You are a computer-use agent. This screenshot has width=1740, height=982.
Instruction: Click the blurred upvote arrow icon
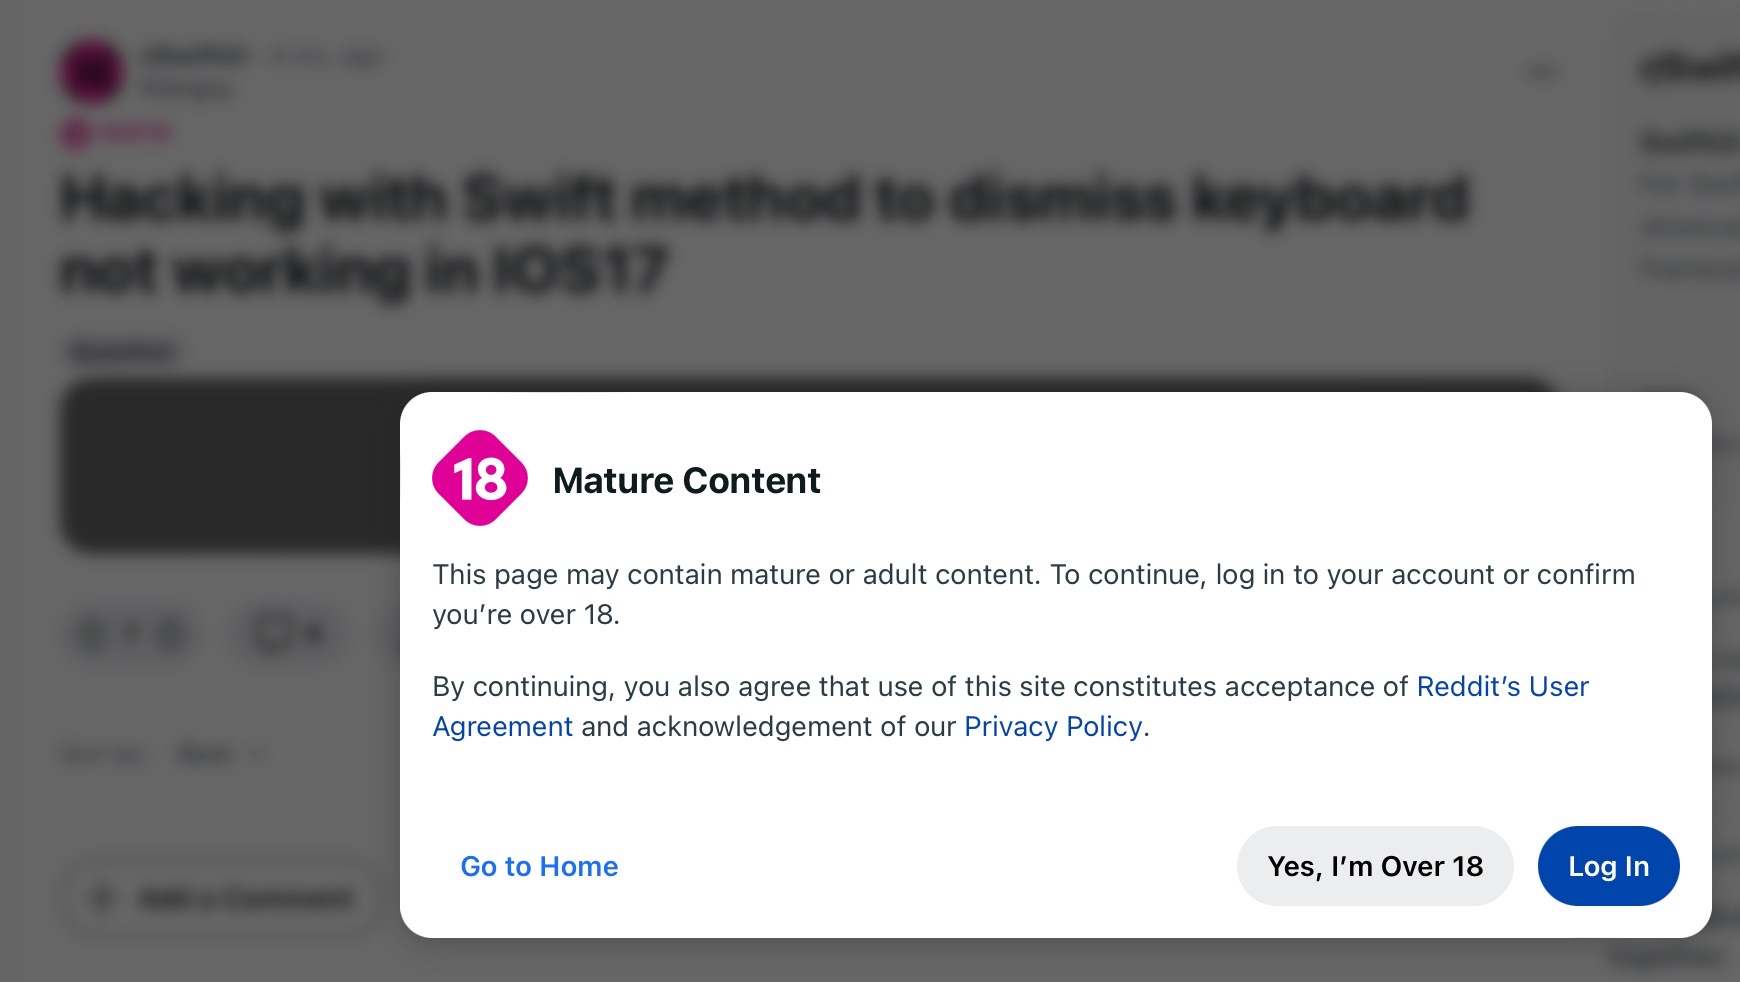[x=90, y=633]
